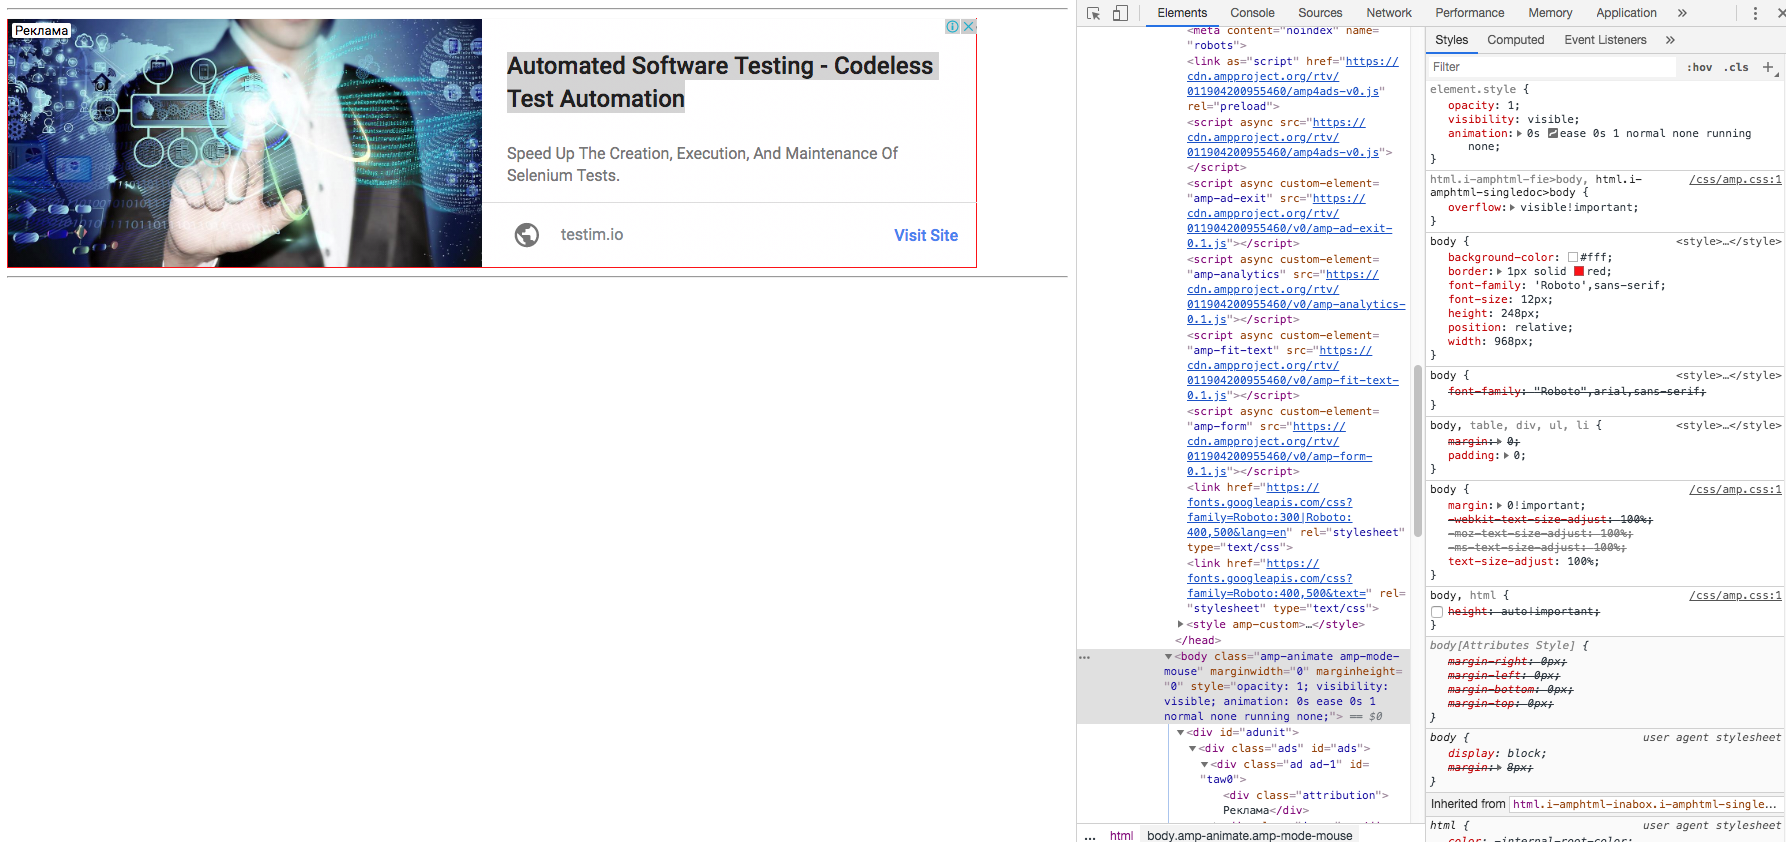
Task: Open the white background-color swatch
Action: tap(1573, 257)
